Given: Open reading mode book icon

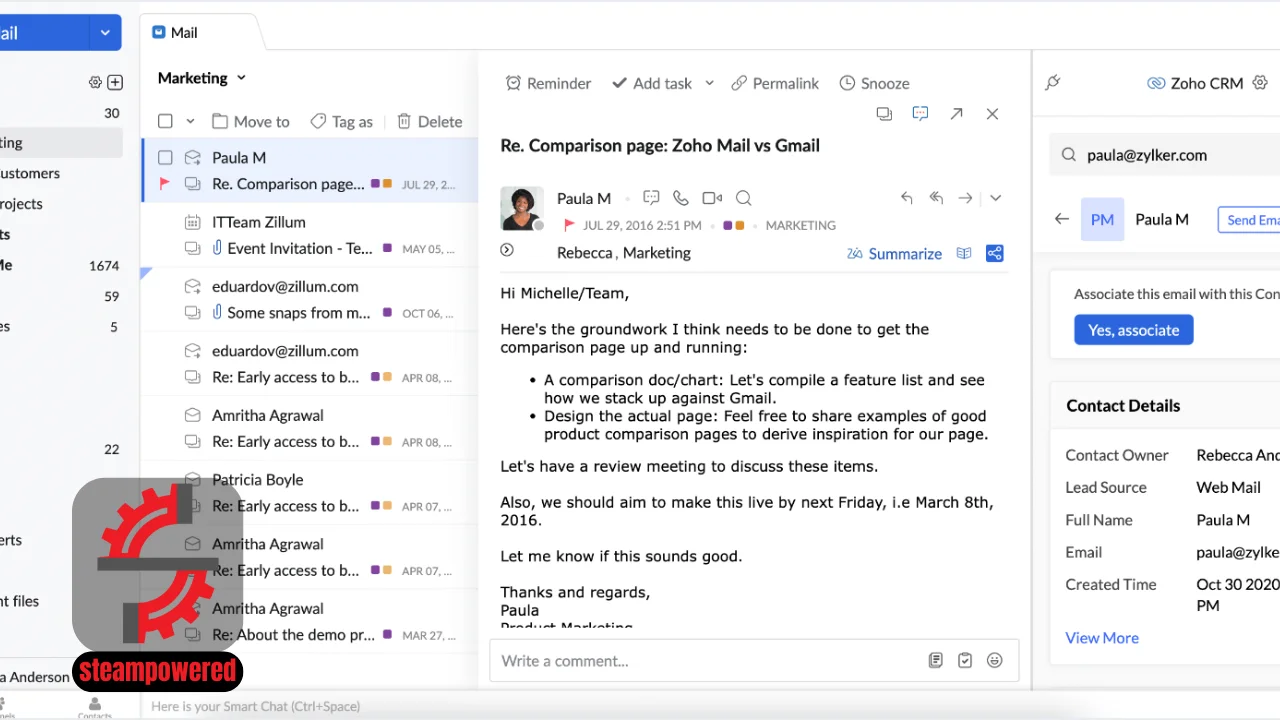Looking at the screenshot, I should click(x=964, y=253).
